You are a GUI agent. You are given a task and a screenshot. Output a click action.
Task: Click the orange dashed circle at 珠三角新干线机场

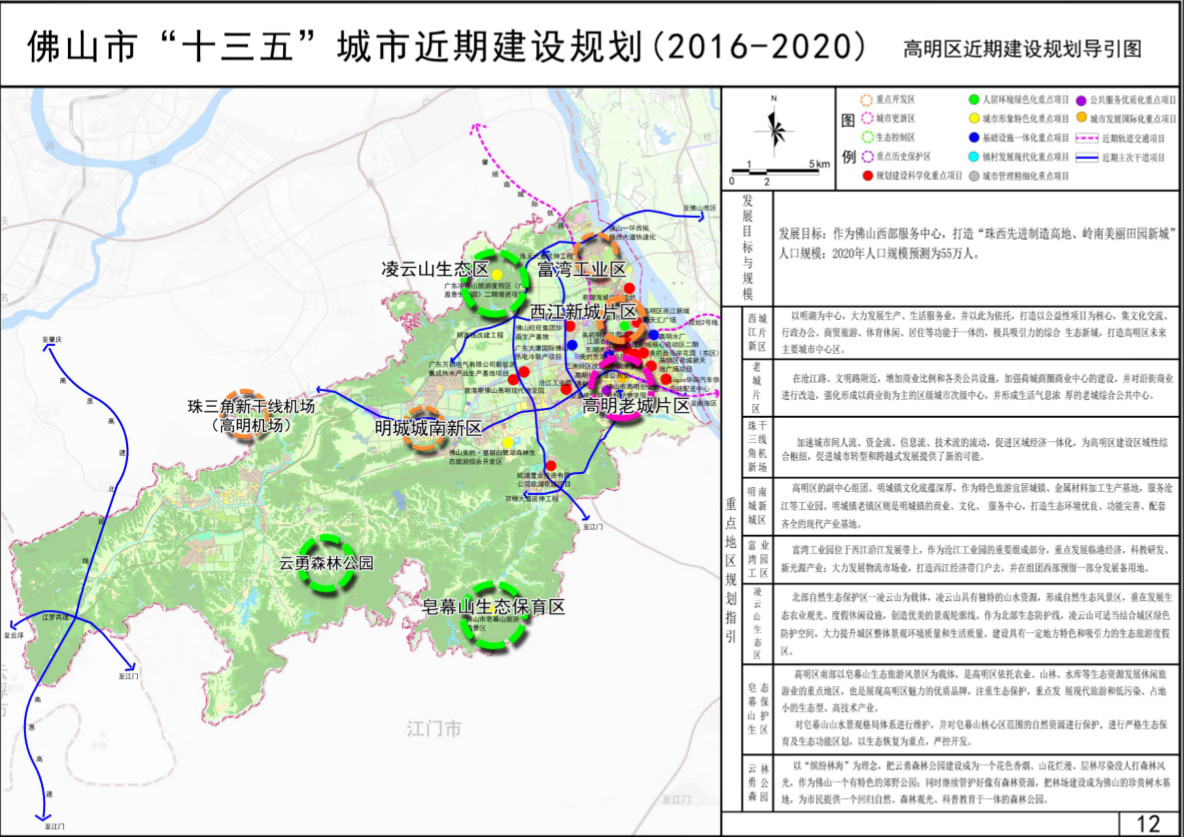point(246,411)
